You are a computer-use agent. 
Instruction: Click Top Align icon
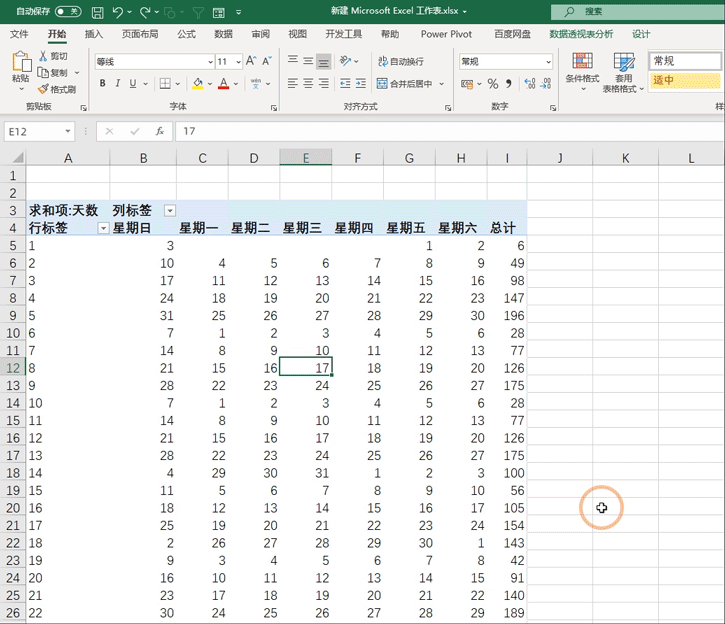point(293,61)
